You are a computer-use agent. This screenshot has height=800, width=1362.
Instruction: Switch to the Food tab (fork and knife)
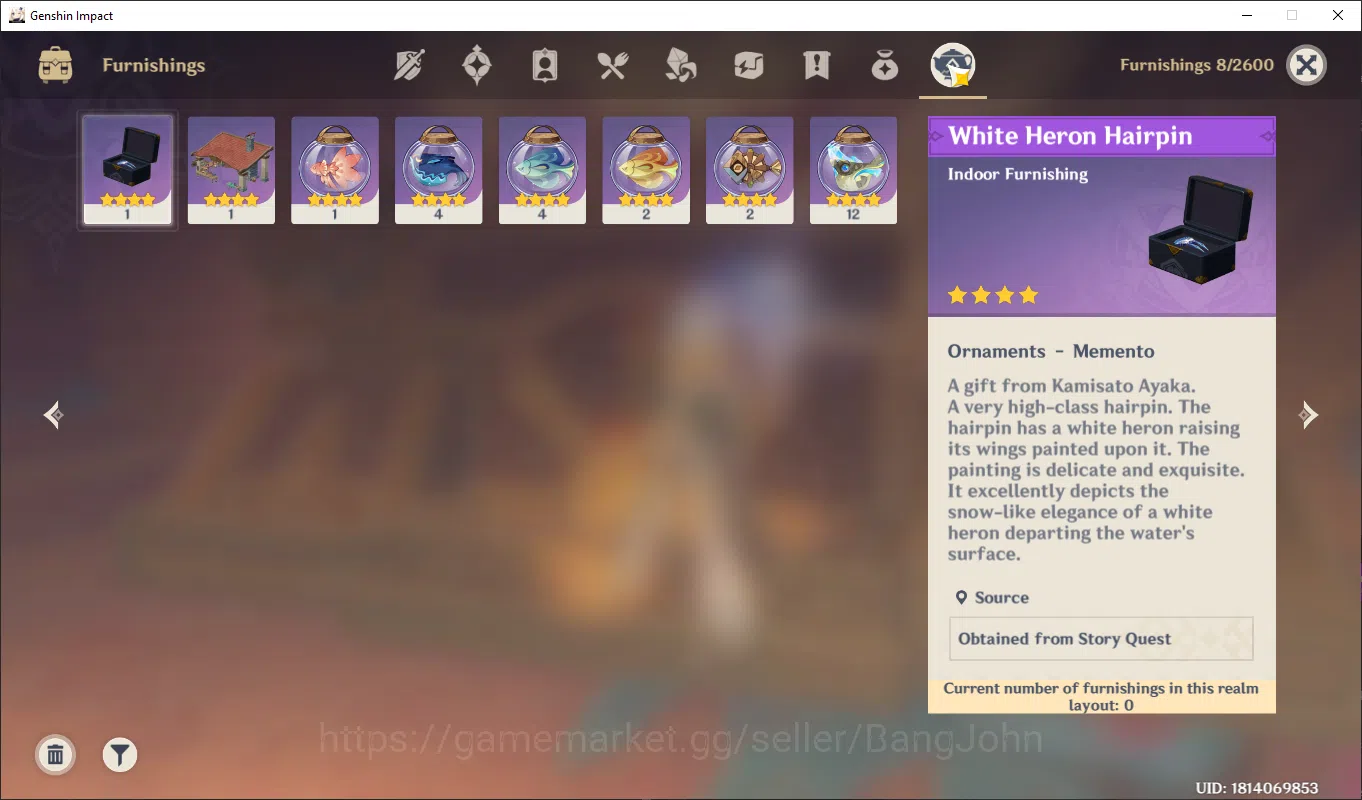(x=612, y=66)
